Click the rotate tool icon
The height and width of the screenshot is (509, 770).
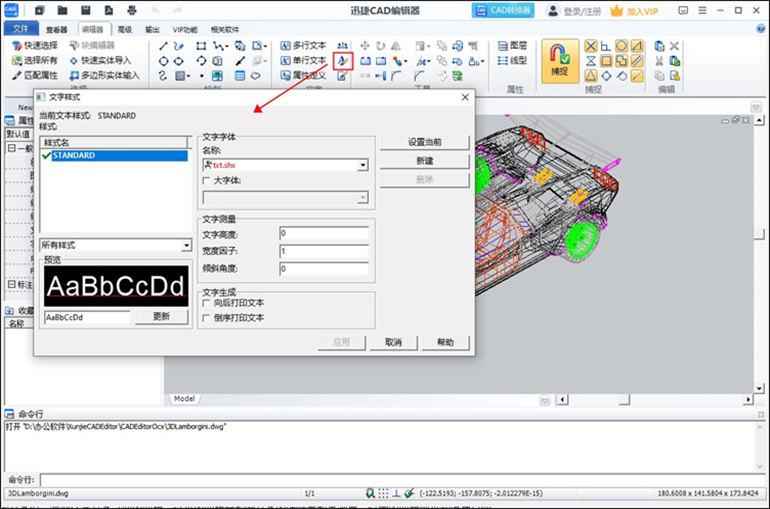point(381,46)
